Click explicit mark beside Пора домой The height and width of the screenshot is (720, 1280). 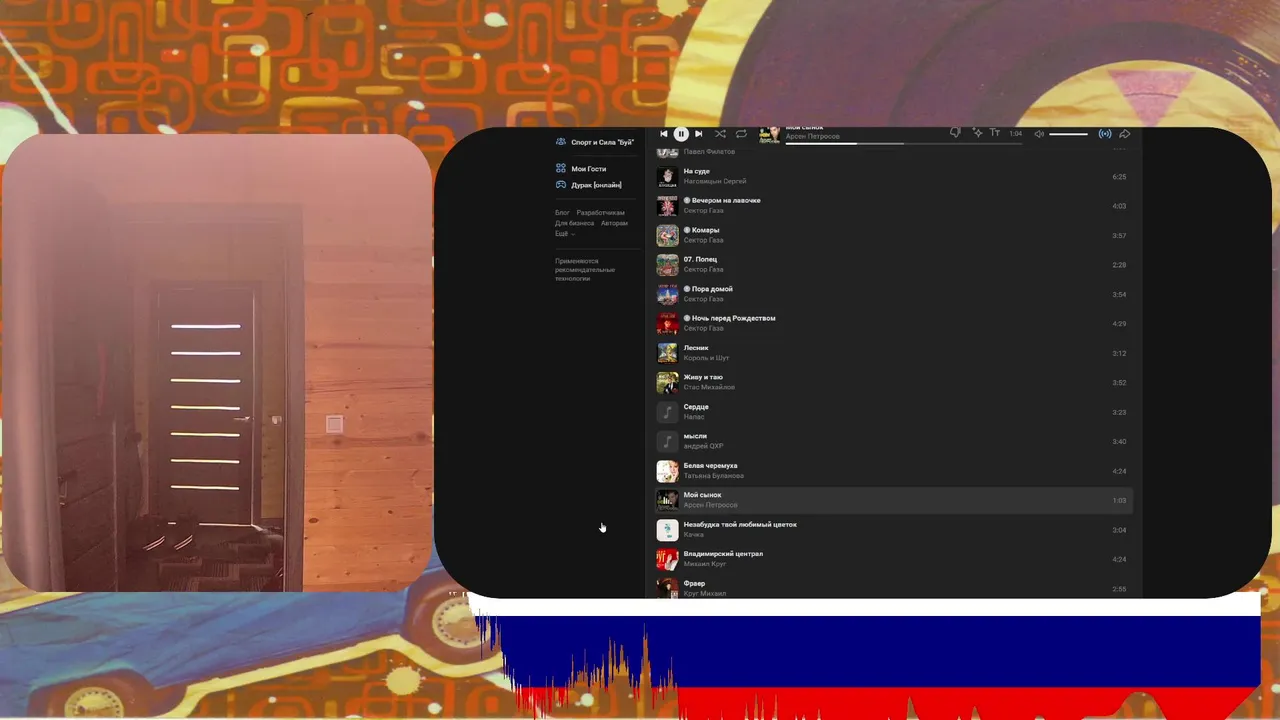click(688, 289)
